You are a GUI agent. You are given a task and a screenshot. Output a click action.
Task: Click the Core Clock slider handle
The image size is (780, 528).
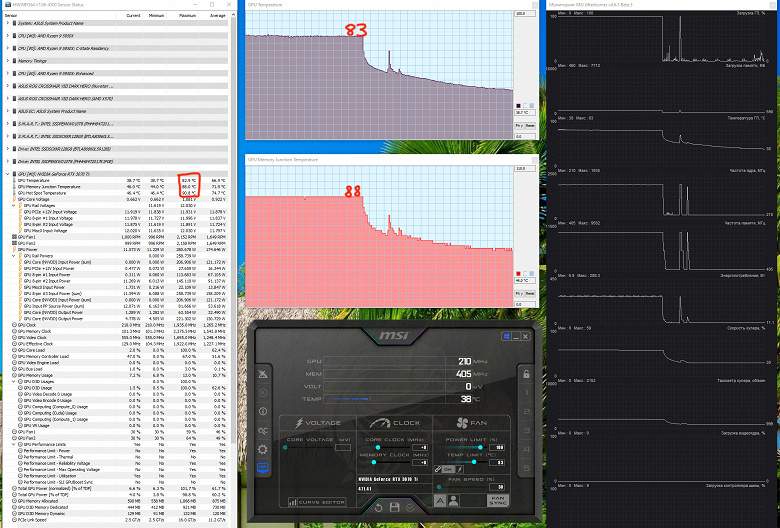tap(378, 447)
